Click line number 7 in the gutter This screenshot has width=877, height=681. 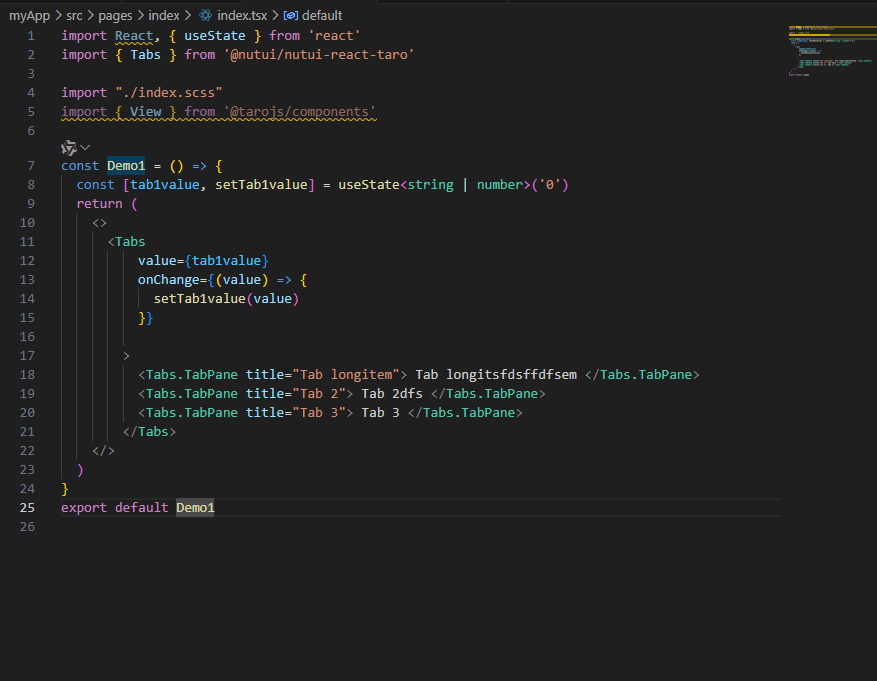click(x=31, y=165)
